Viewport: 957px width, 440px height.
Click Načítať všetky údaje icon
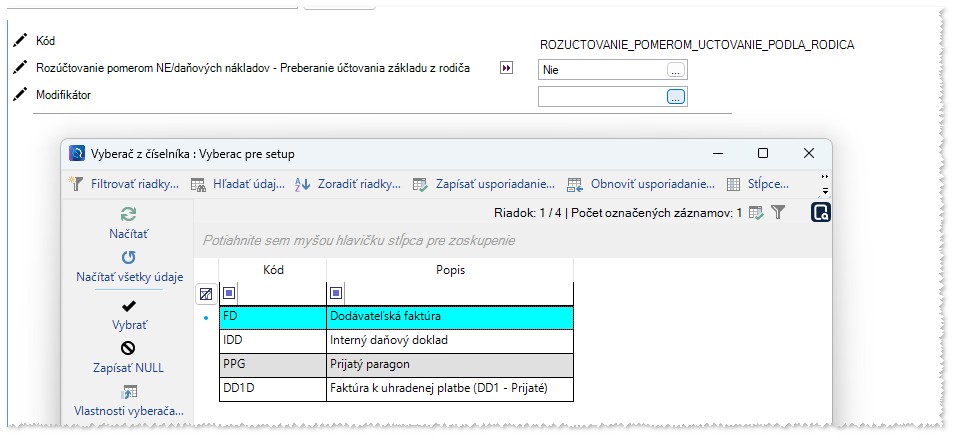128,258
